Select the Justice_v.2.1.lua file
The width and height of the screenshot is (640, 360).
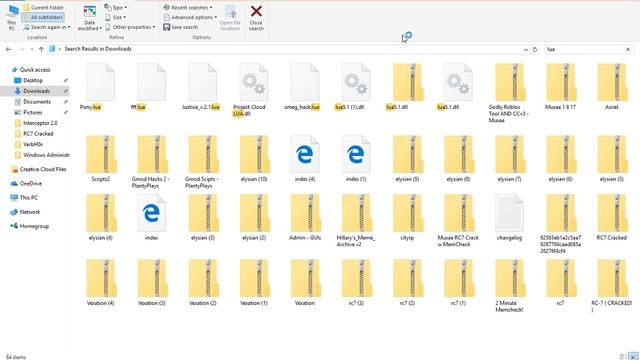point(202,82)
